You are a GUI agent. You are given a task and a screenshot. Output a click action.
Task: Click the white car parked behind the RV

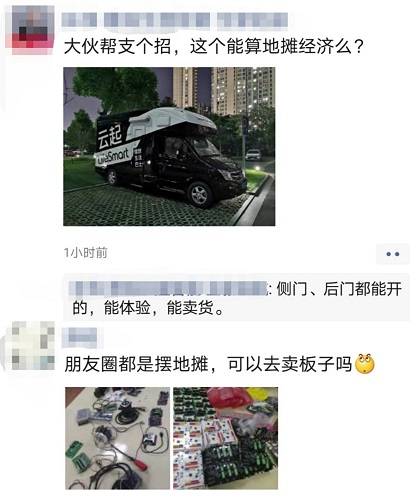(253, 155)
